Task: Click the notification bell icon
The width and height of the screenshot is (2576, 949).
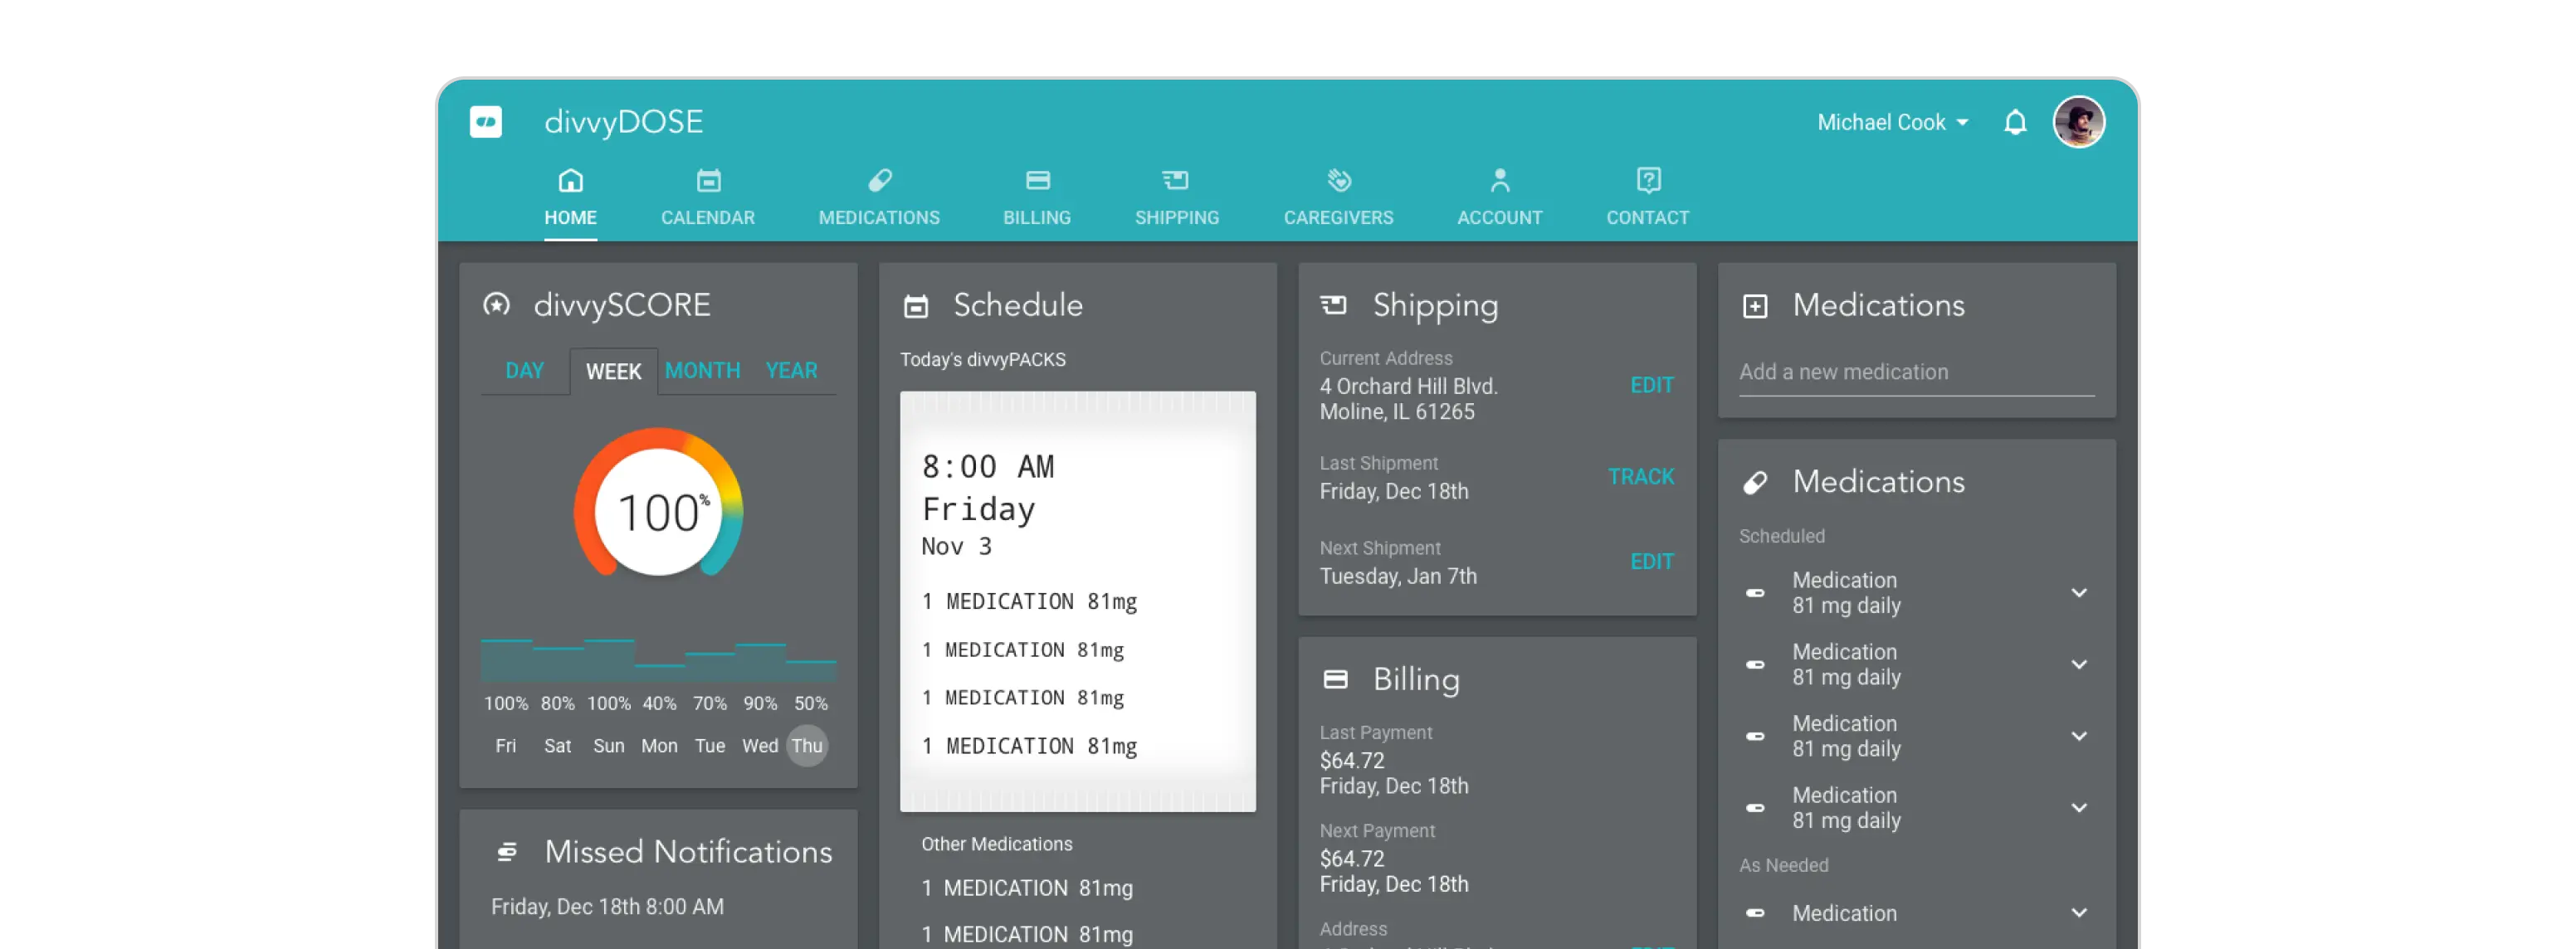Action: click(2011, 123)
